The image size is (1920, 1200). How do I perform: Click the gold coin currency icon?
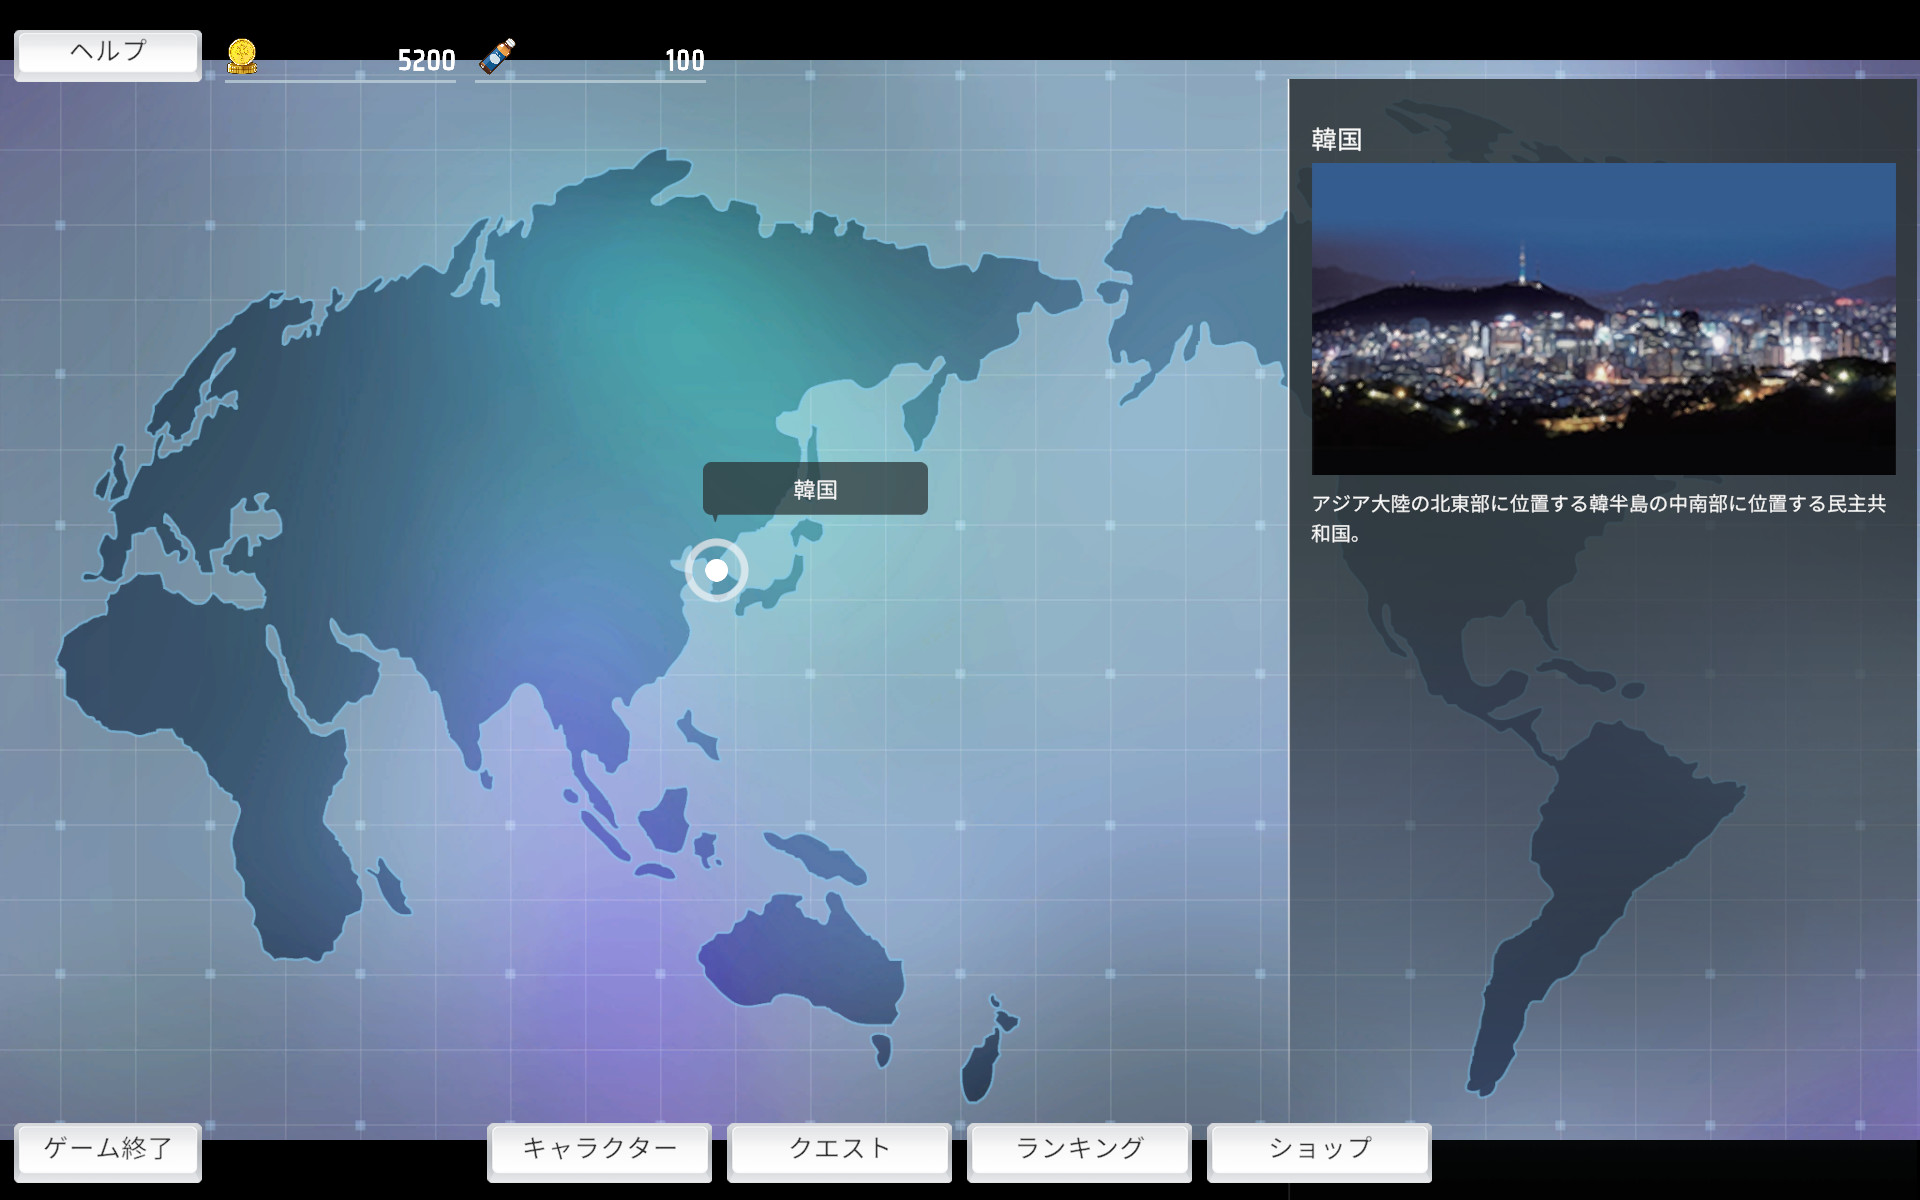(x=240, y=57)
